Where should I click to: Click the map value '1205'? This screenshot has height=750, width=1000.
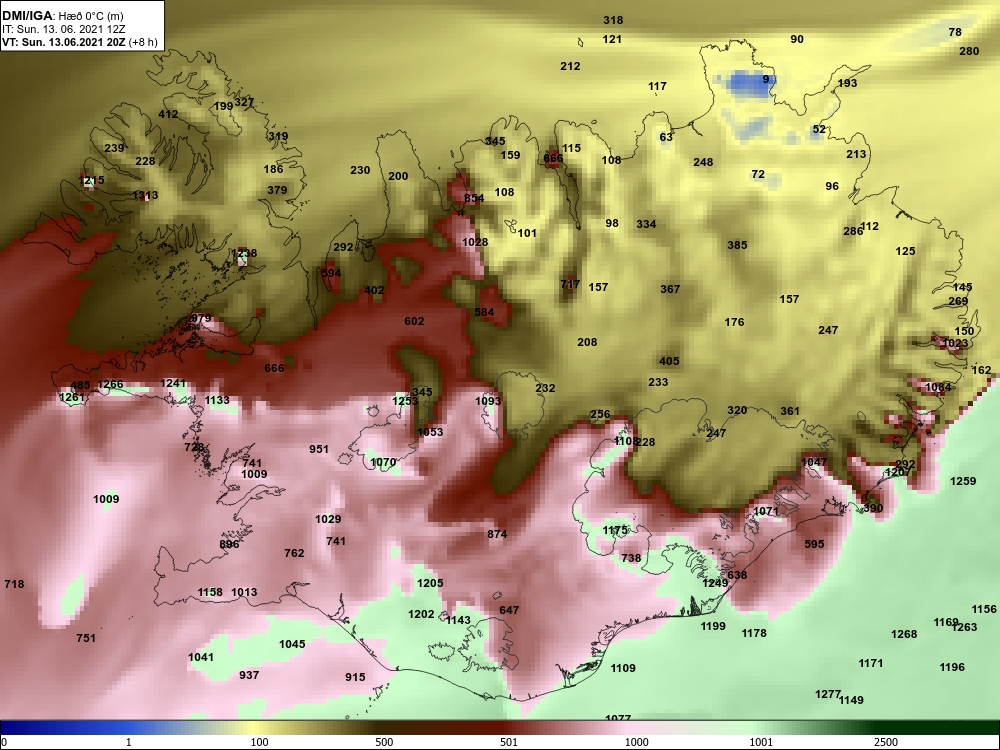(430, 584)
